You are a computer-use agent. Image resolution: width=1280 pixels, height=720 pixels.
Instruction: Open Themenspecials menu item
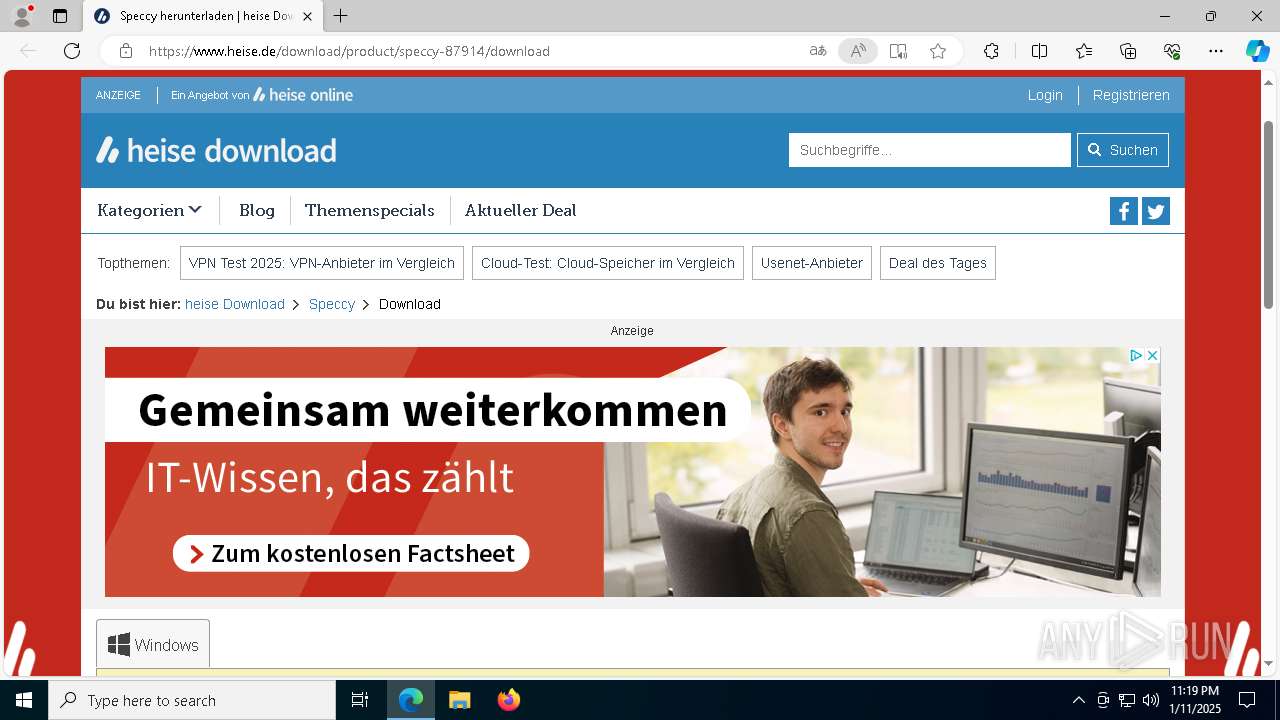(x=370, y=210)
